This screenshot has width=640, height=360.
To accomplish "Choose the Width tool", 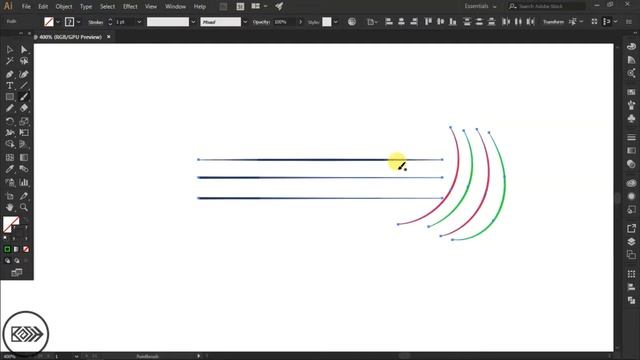I will point(10,133).
